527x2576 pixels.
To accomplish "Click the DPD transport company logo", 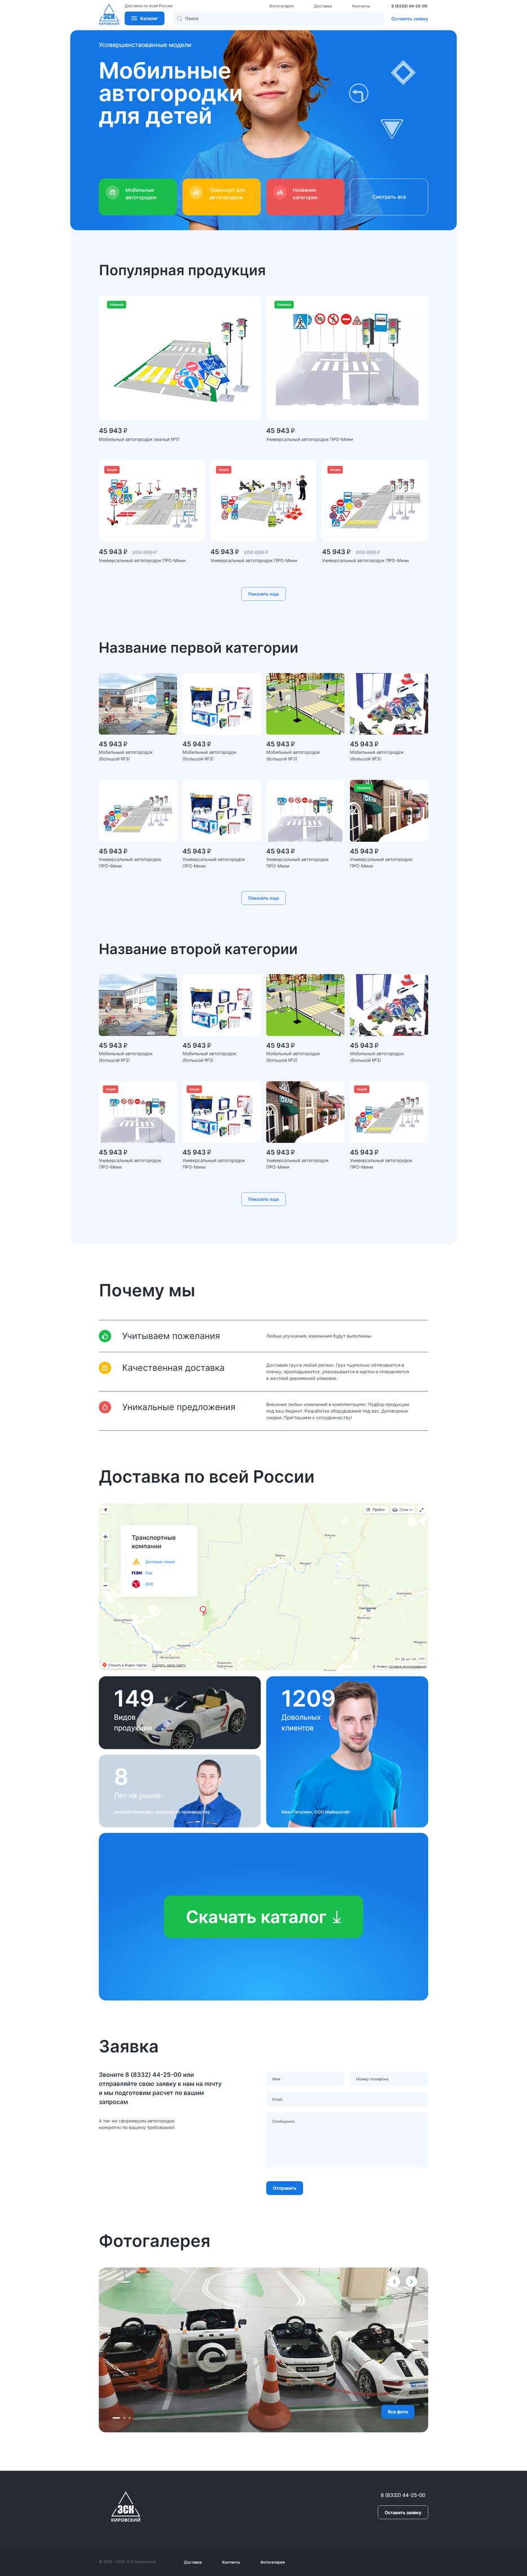I will tap(136, 1584).
